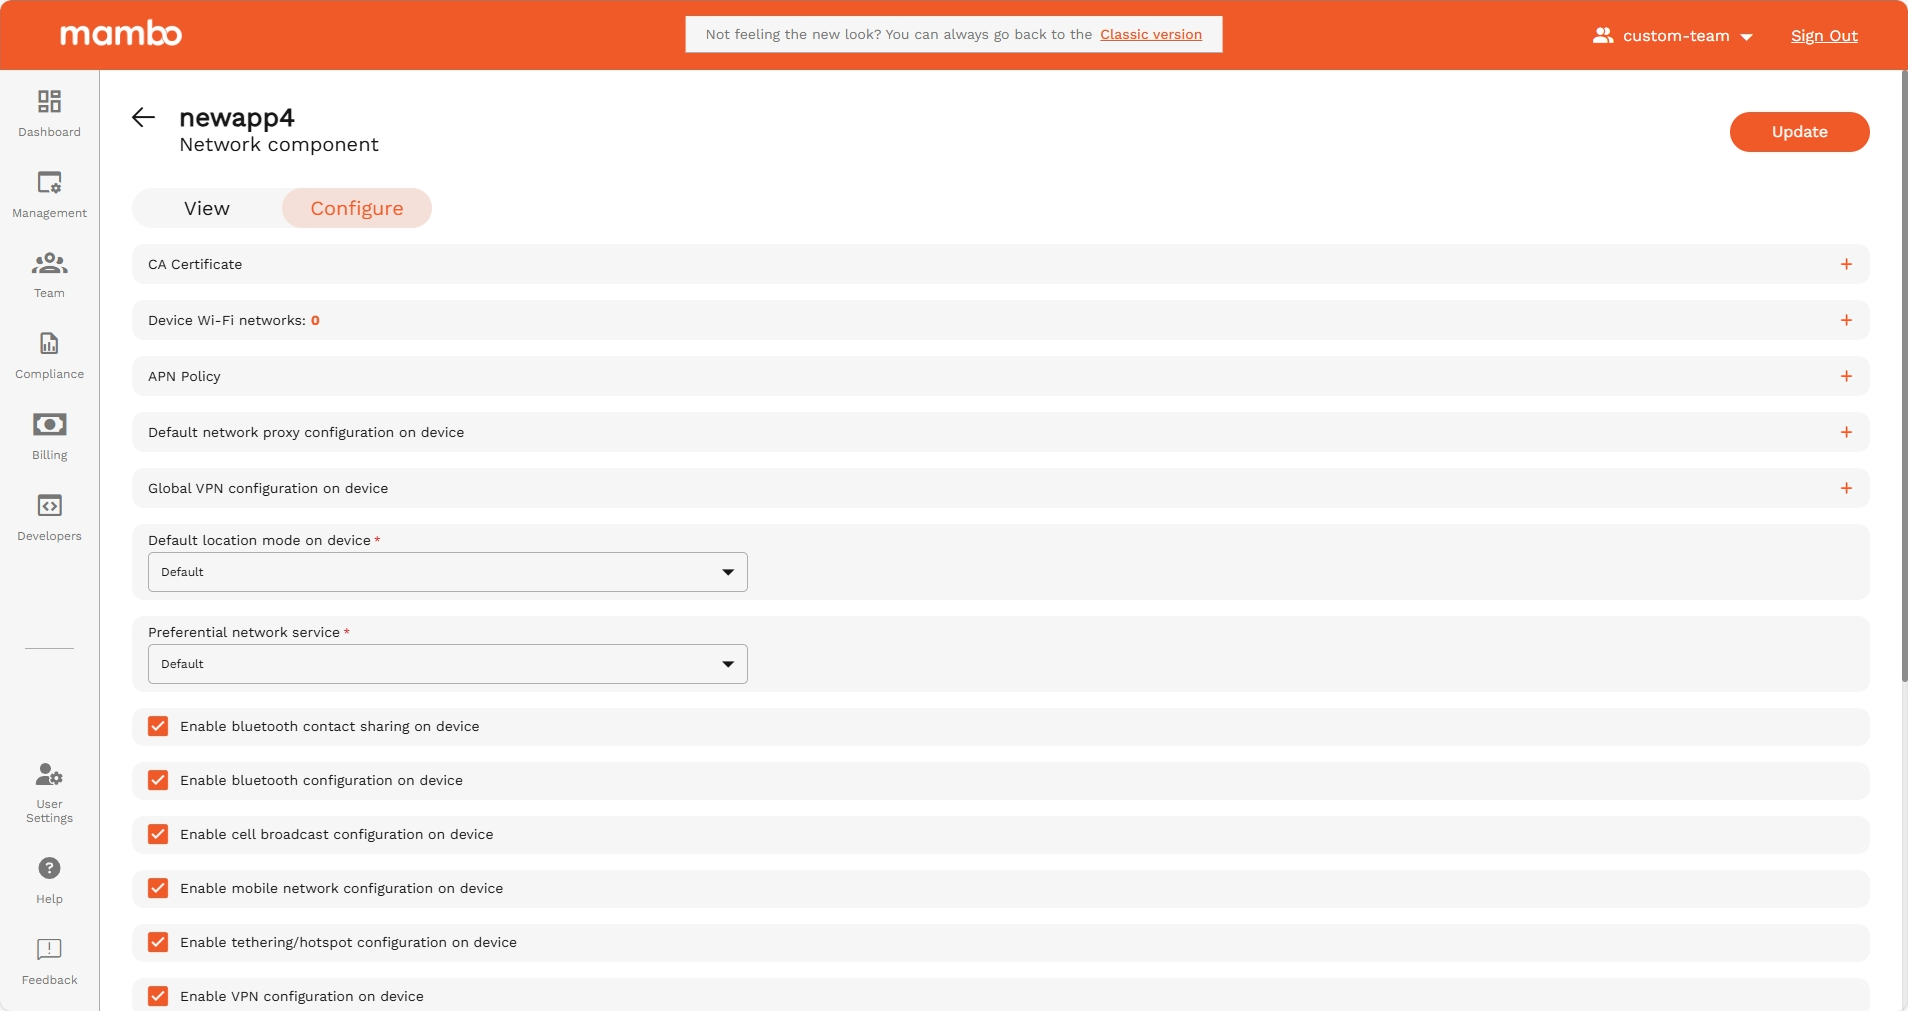
Task: Open the Compliance report icon
Action: click(49, 344)
